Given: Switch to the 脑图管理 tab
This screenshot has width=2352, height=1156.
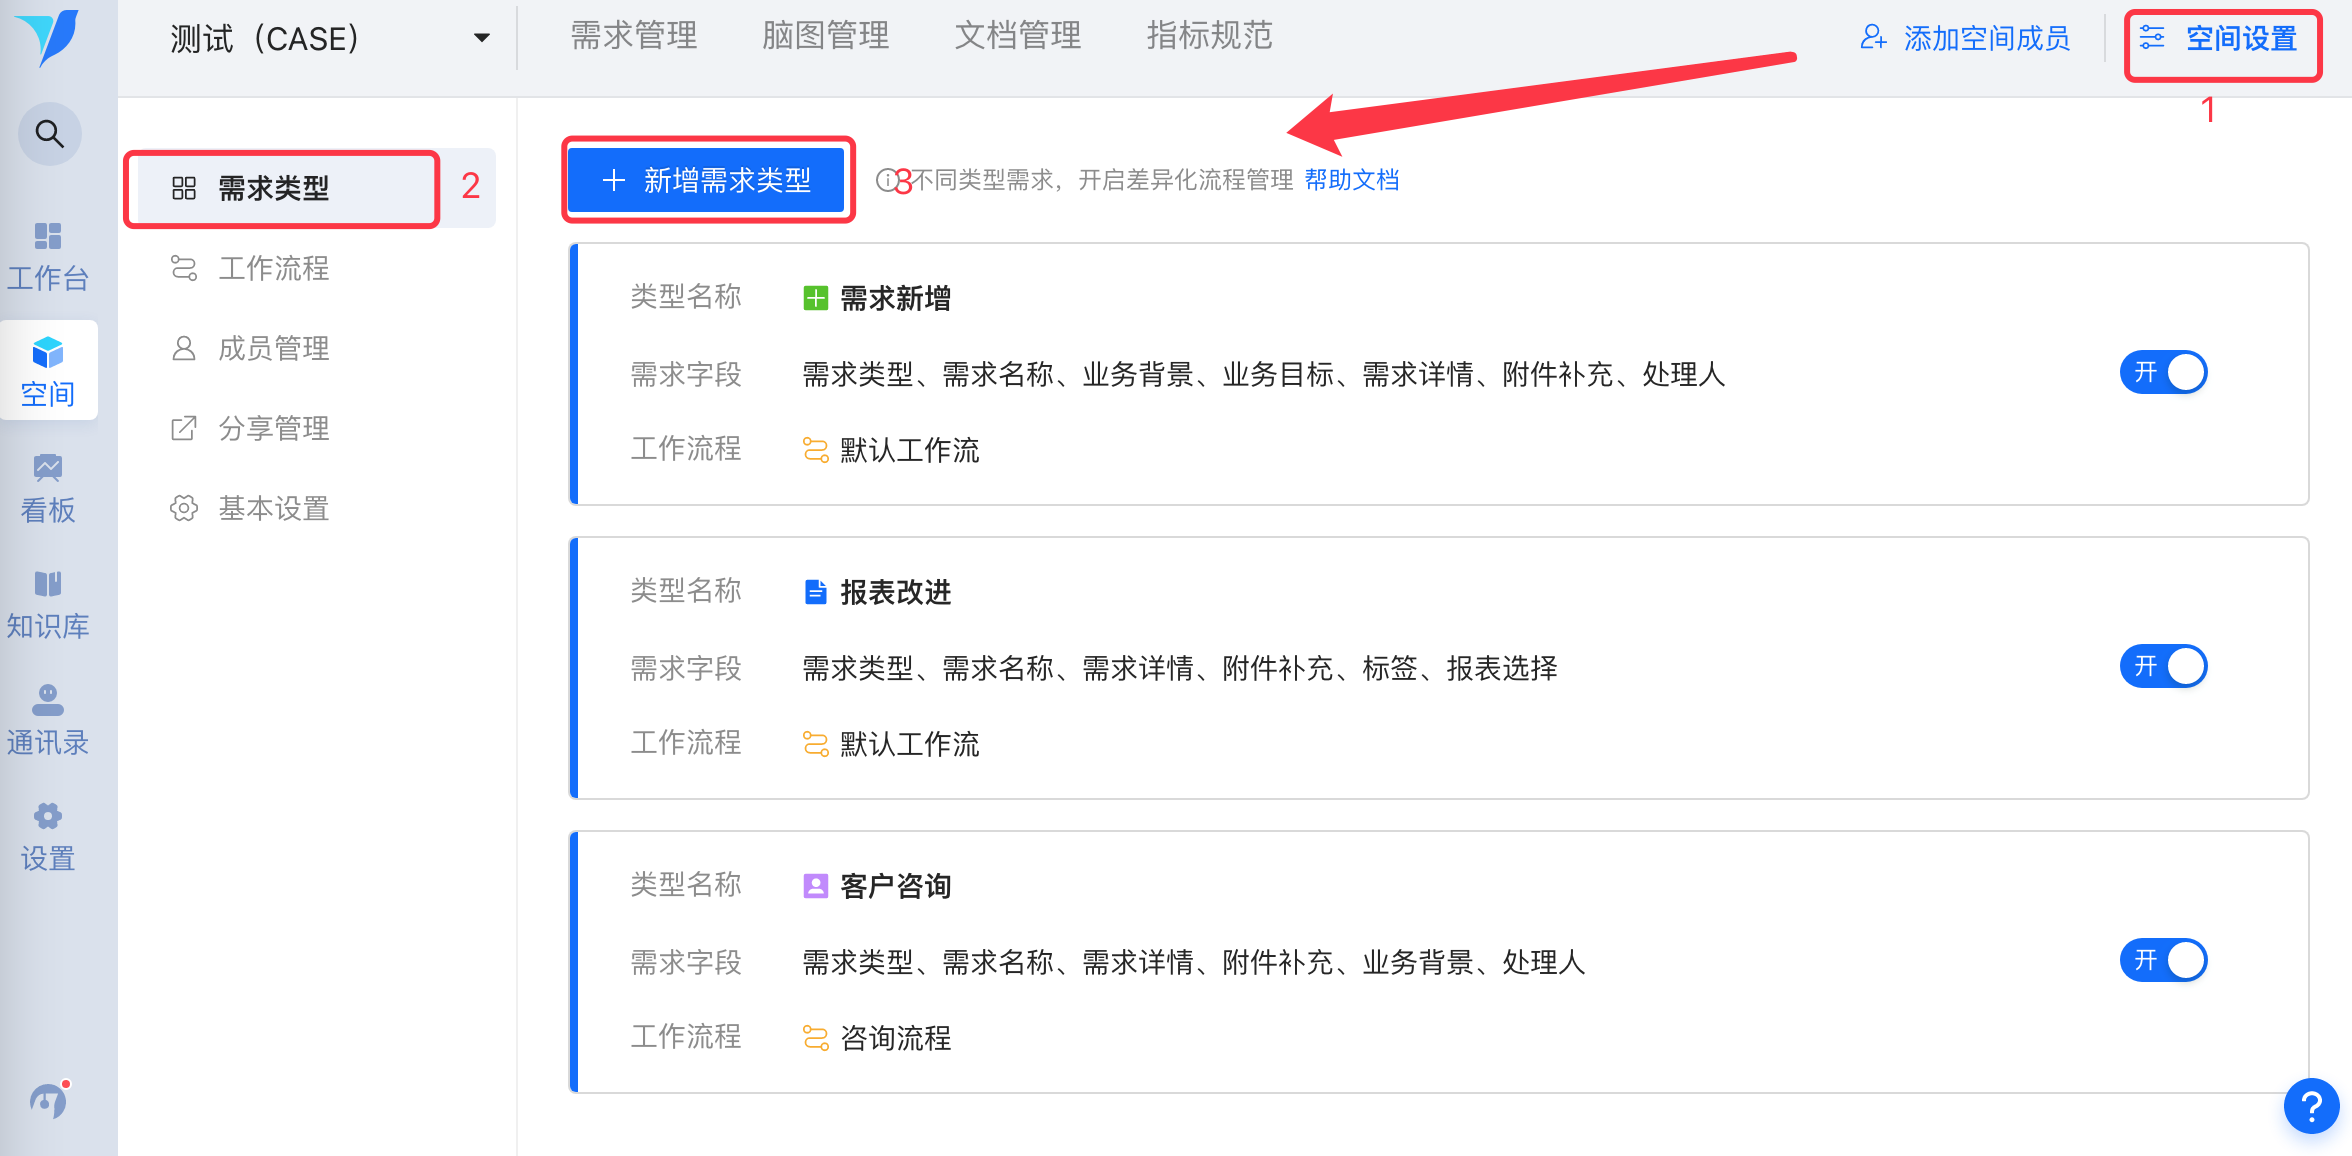Looking at the screenshot, I should click(x=825, y=36).
